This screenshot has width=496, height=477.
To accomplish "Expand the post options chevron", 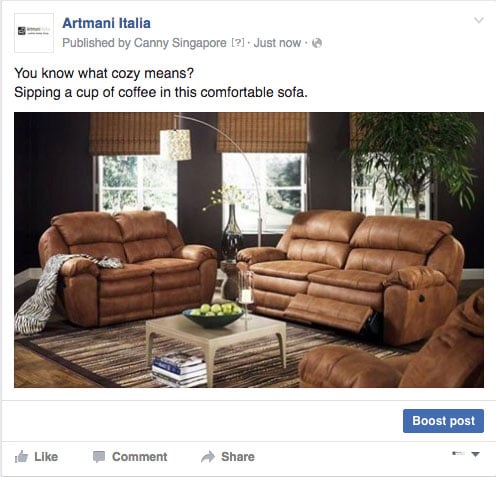I will (x=479, y=20).
